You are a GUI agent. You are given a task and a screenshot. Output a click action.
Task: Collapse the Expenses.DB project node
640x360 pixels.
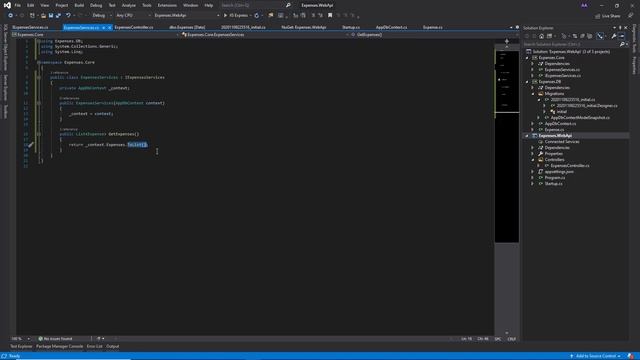(527, 82)
